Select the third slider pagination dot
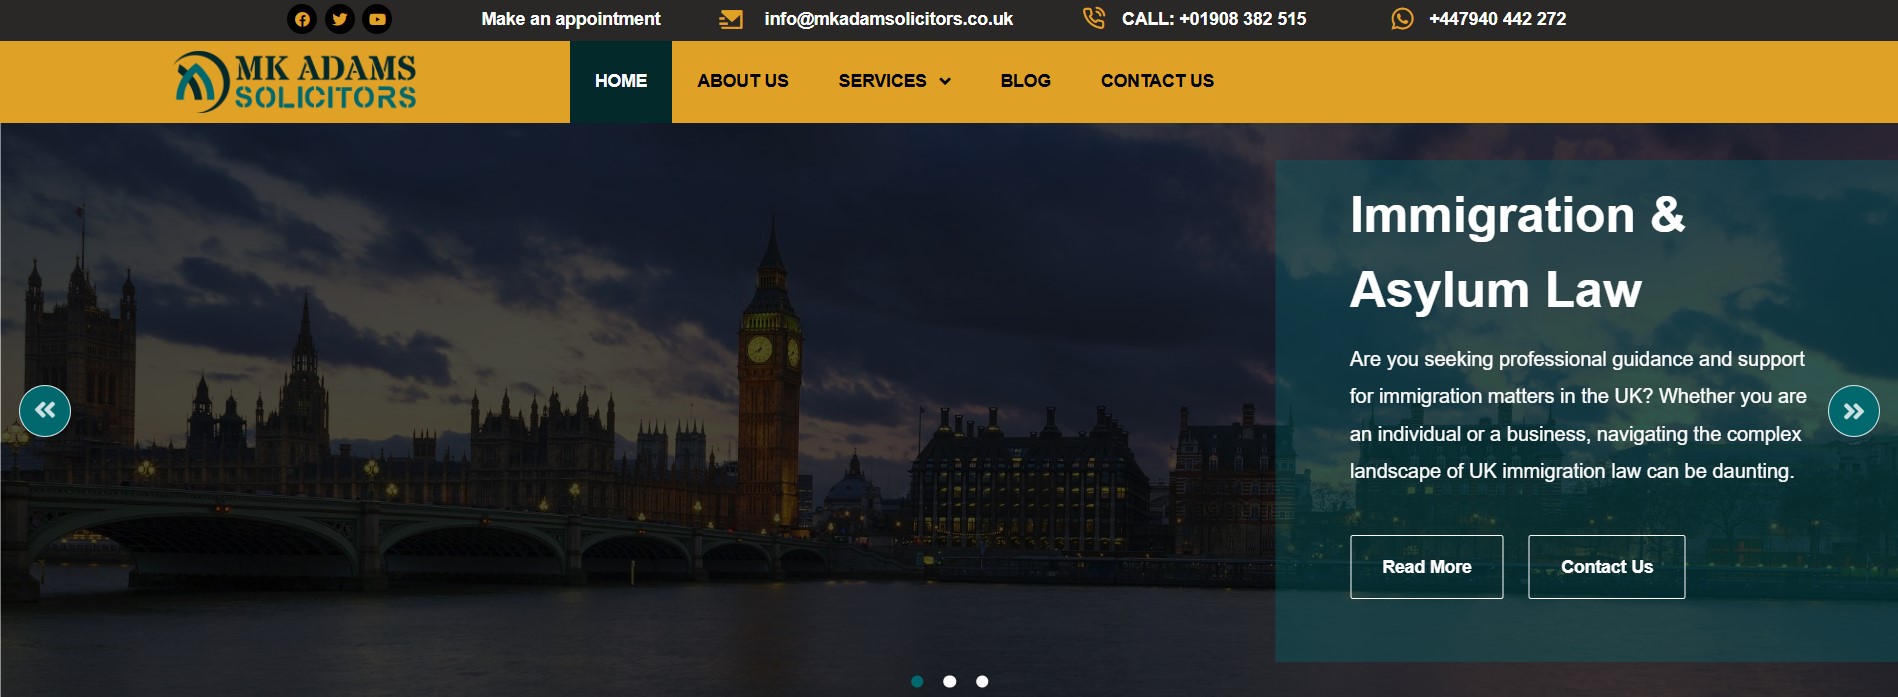1898x697 pixels. click(982, 682)
